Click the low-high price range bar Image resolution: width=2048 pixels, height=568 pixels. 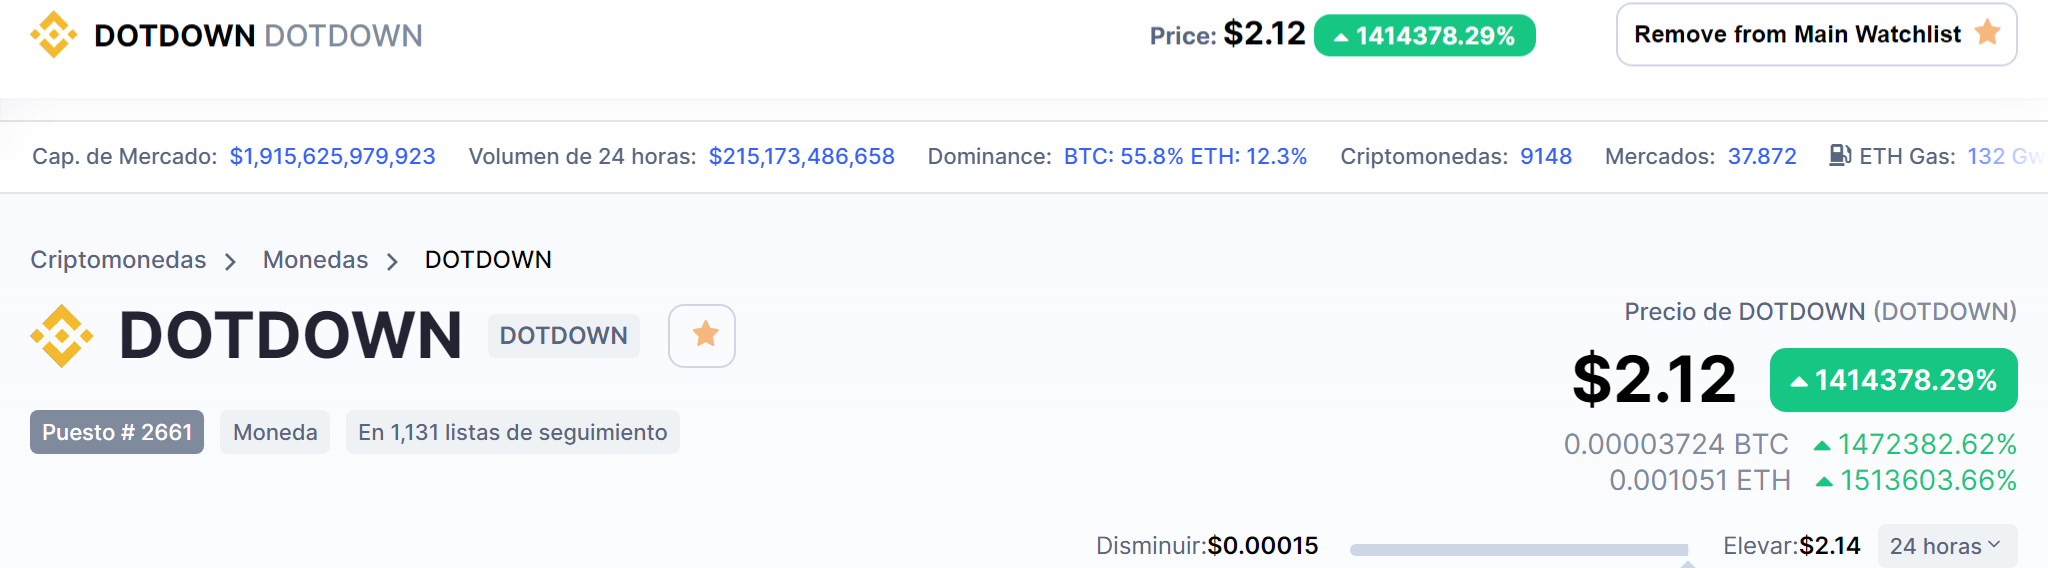[x=1518, y=549]
